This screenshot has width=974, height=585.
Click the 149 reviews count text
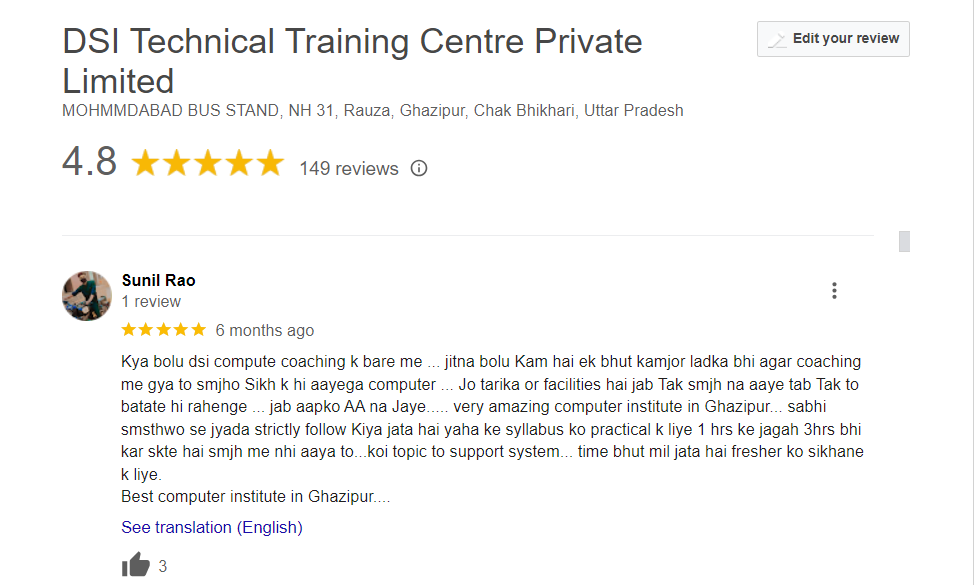click(x=348, y=169)
